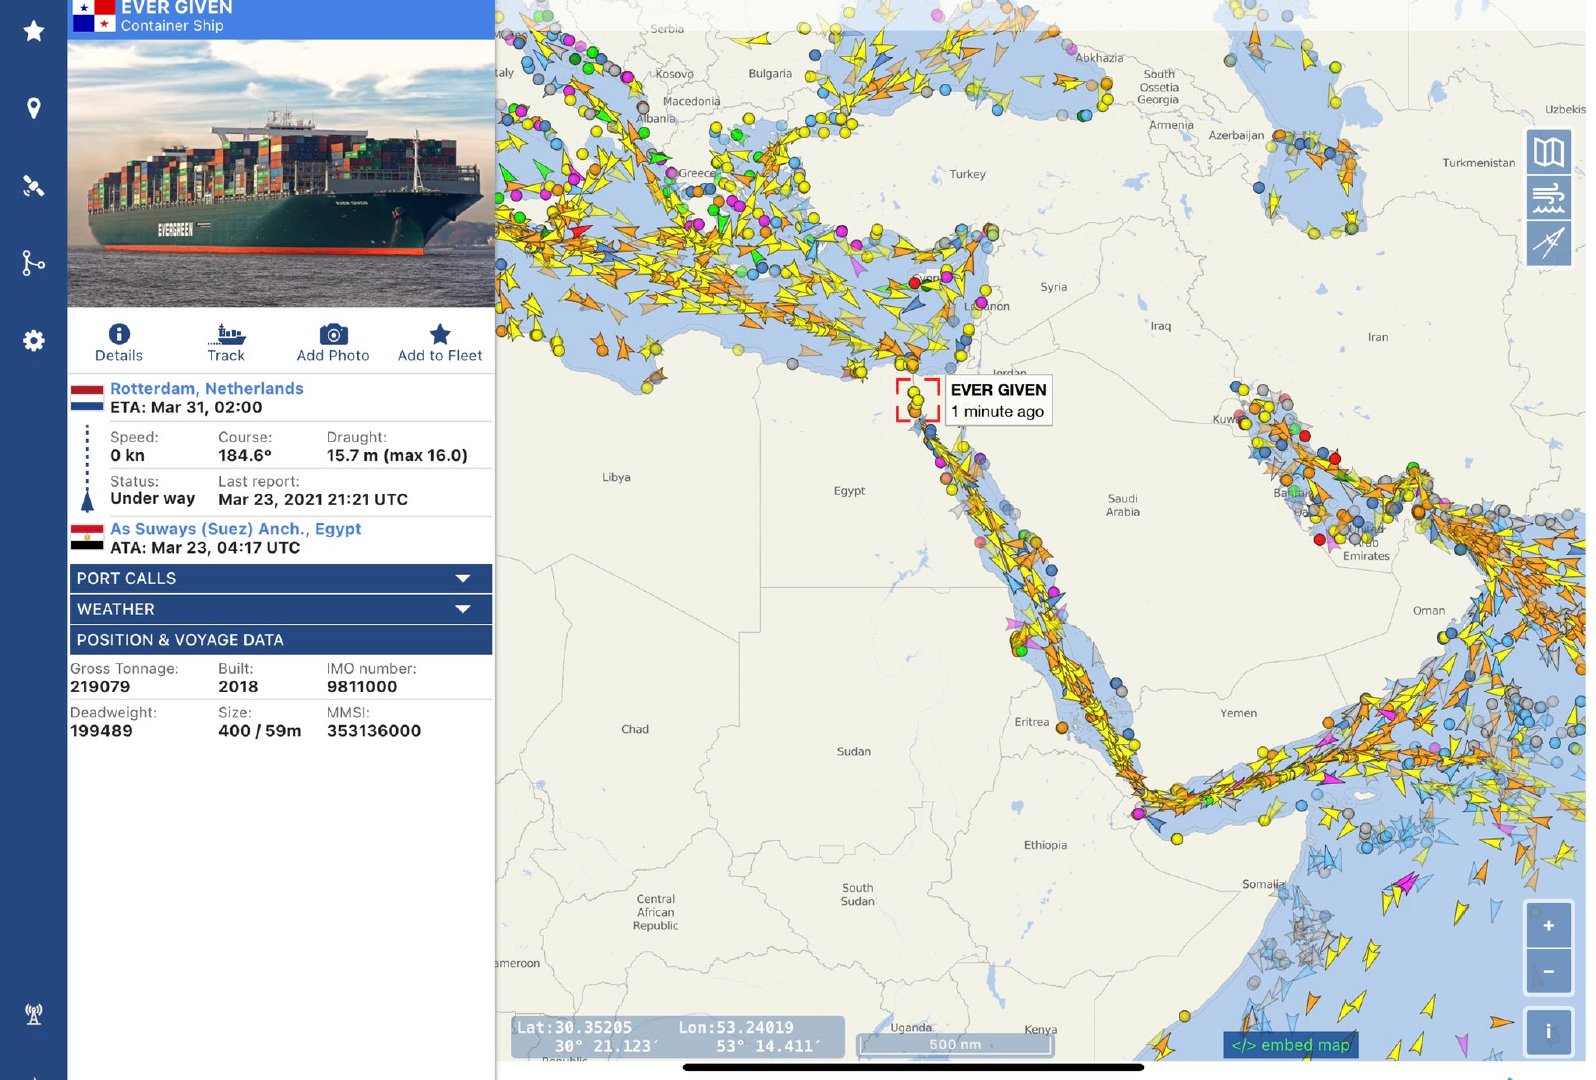Click Status text Under way
The image size is (1596, 1080).
(152, 498)
